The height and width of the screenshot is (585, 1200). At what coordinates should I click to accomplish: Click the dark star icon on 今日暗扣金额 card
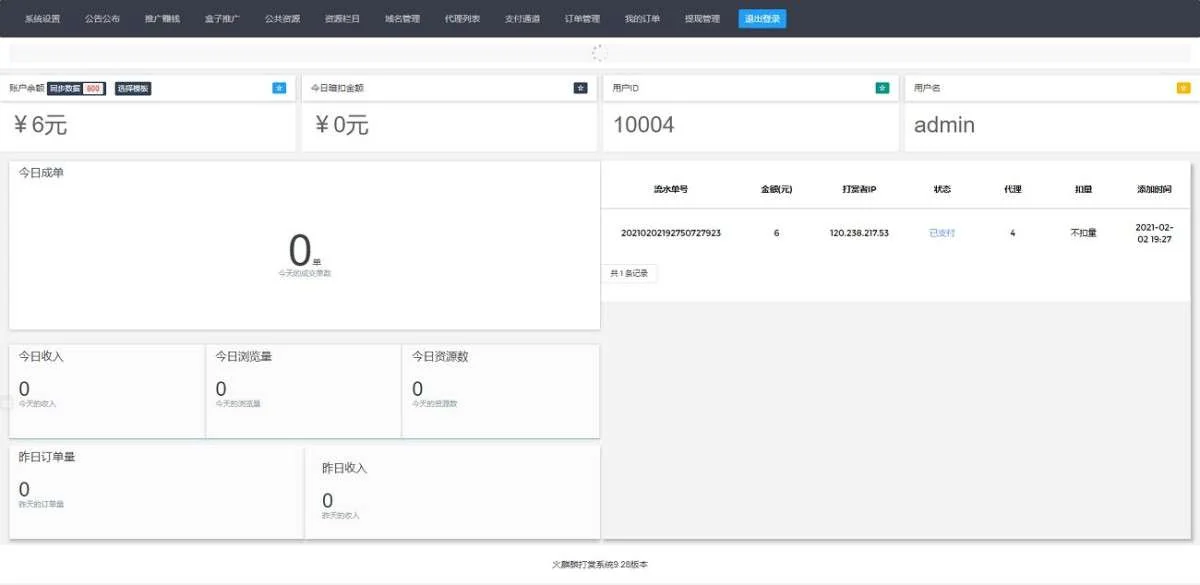tap(581, 88)
